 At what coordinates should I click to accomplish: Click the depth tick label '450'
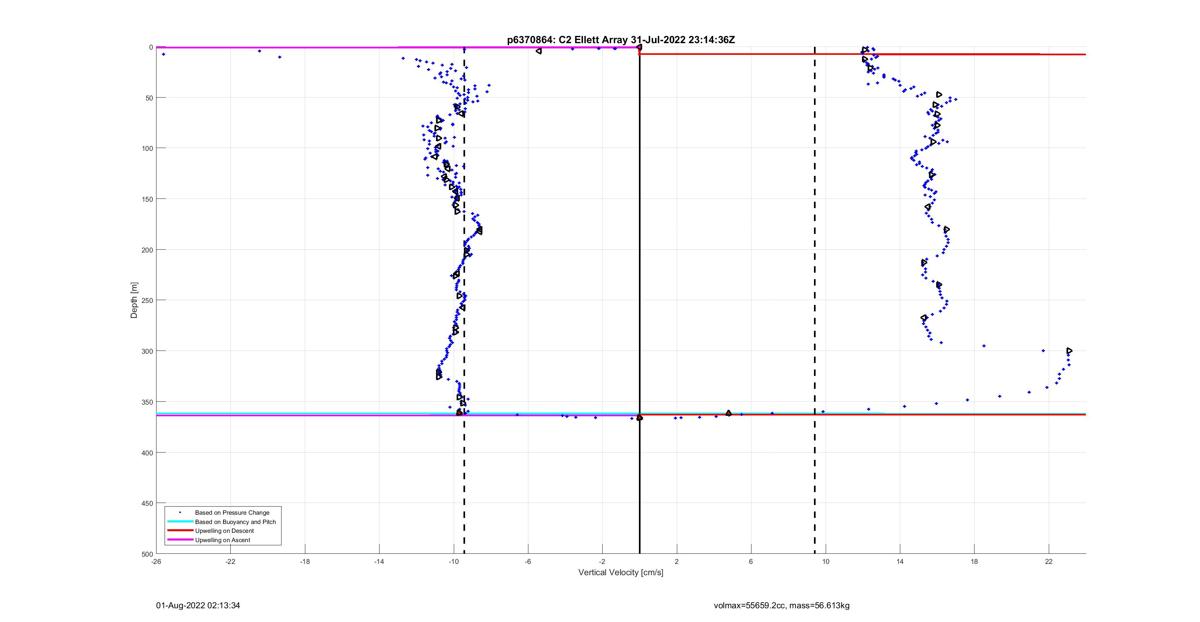tap(146, 503)
